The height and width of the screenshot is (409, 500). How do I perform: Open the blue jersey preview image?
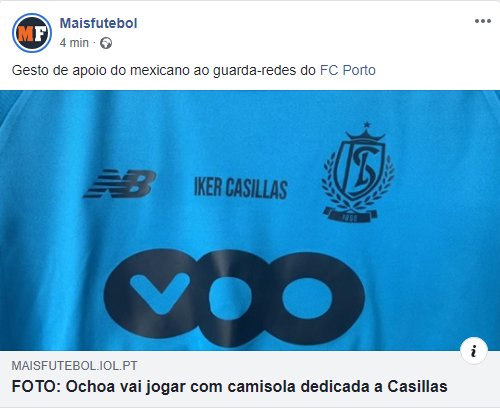point(250,220)
